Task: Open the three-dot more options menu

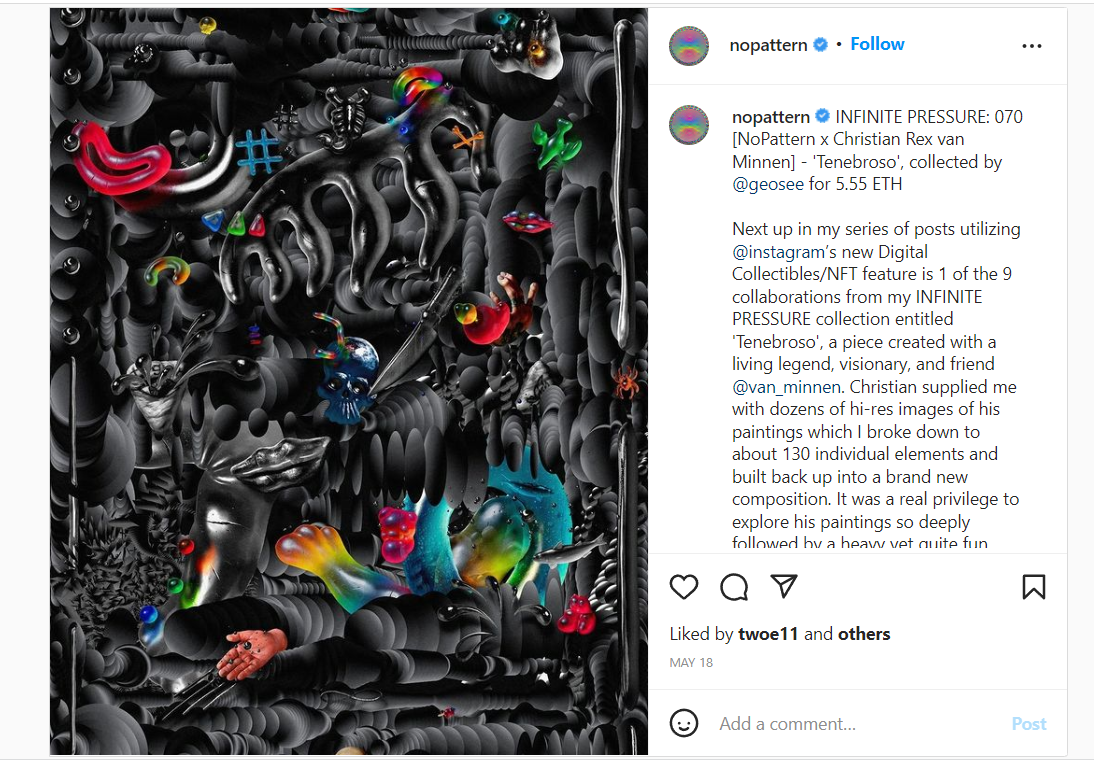Action: (x=1032, y=46)
